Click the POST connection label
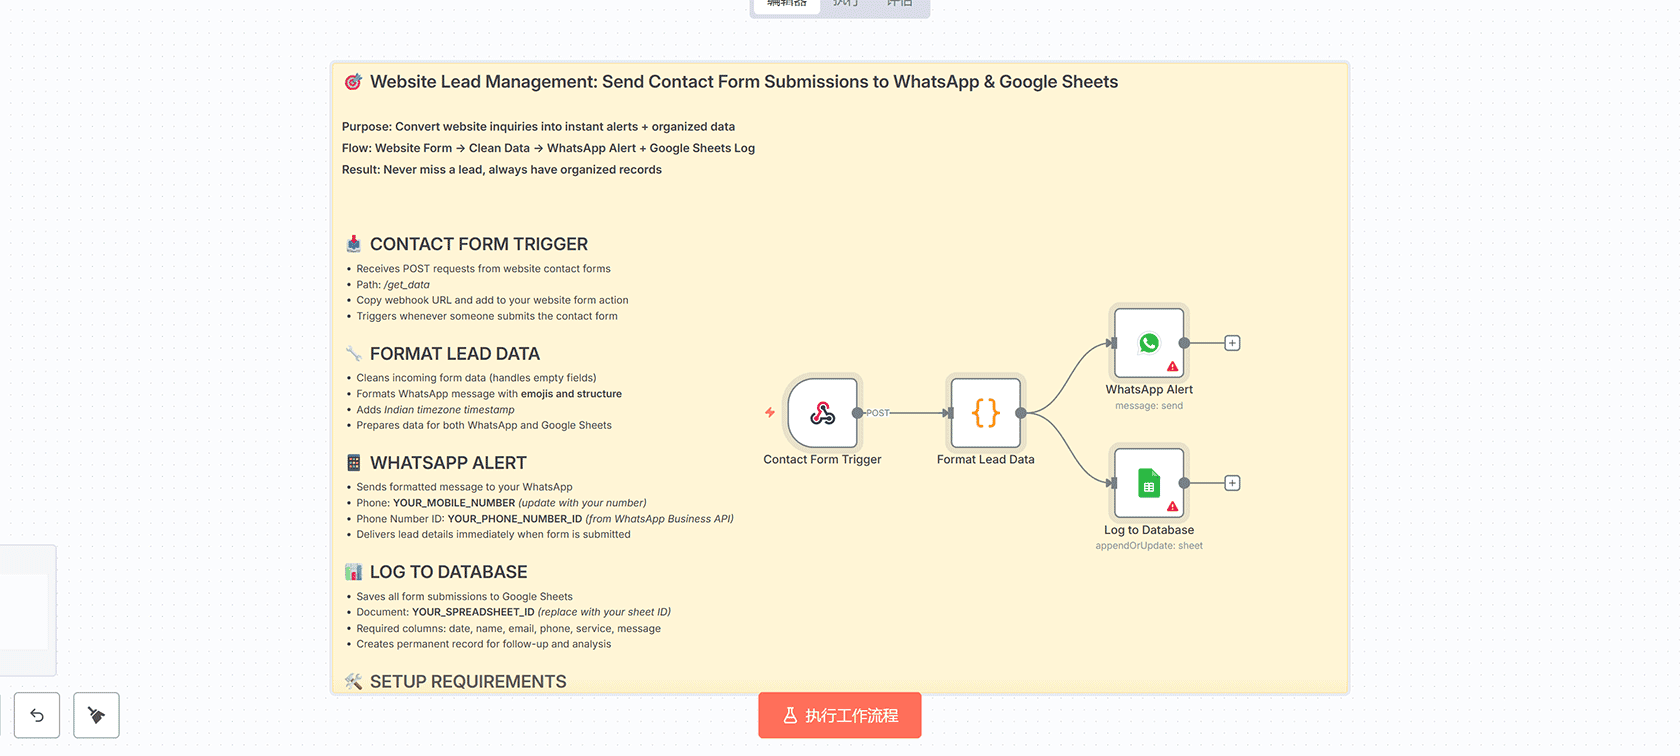The height and width of the screenshot is (756, 1680). pyautogui.click(x=877, y=413)
